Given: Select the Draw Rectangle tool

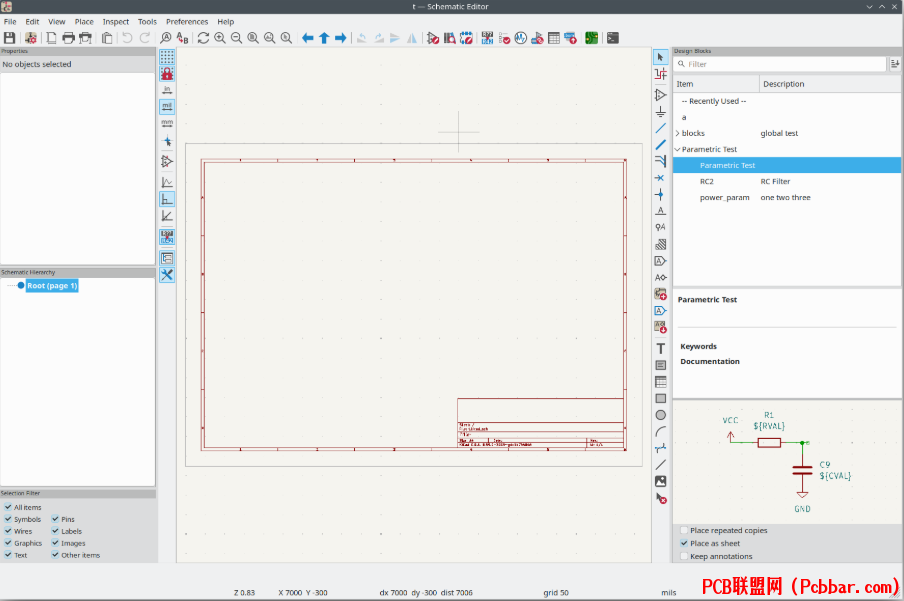Looking at the screenshot, I should tap(661, 398).
